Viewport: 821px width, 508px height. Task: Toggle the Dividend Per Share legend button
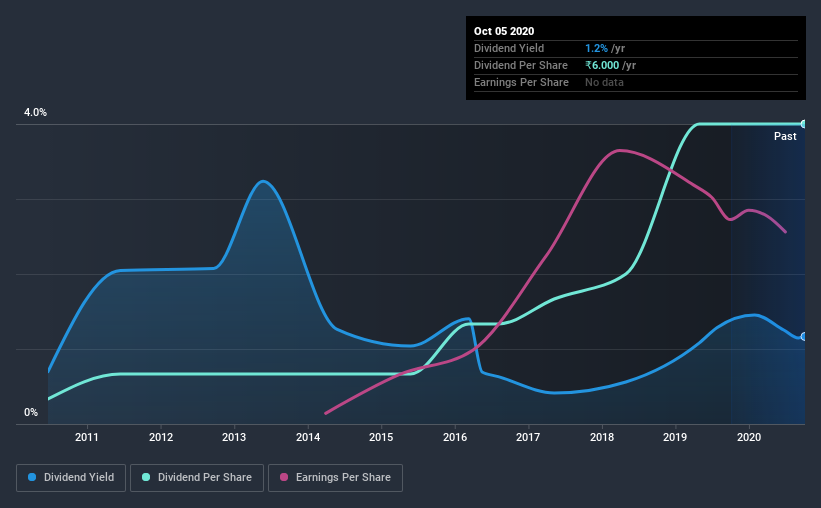[197, 478]
